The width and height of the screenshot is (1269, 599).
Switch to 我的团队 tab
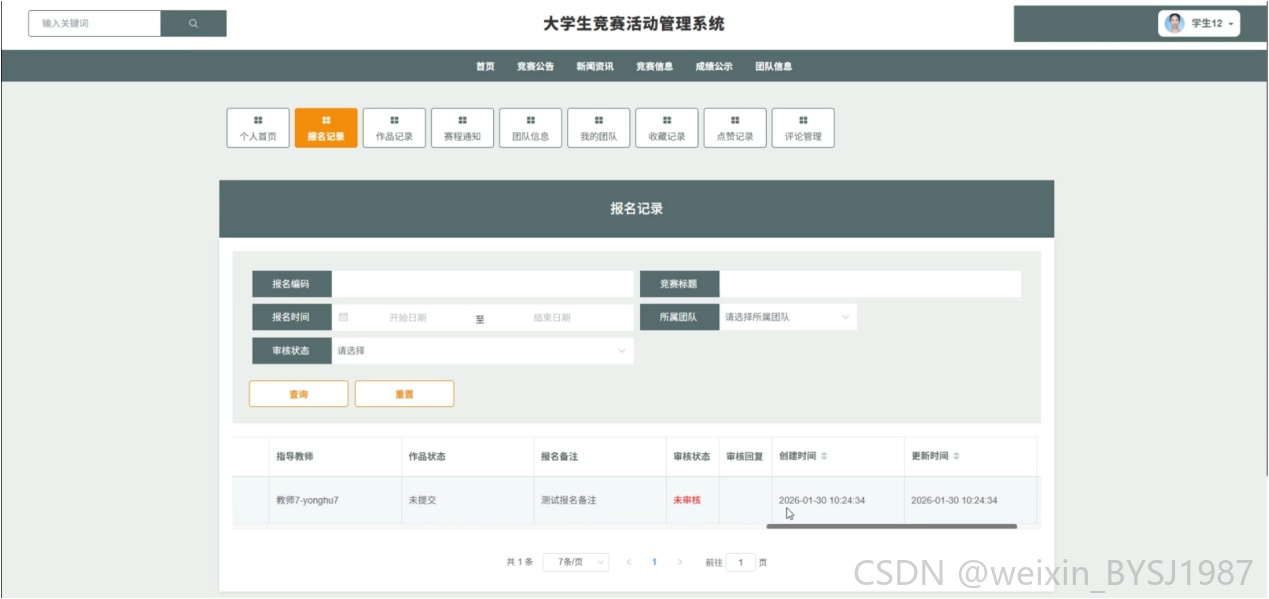[598, 128]
